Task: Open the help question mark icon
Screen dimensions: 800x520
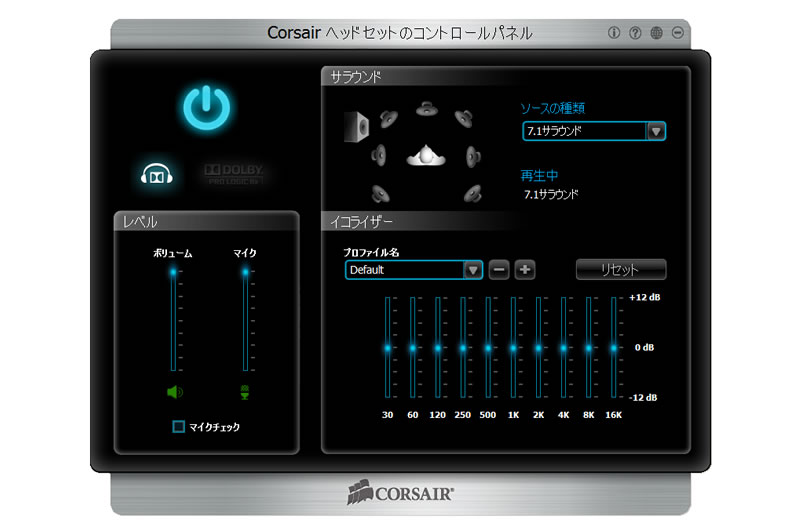Action: click(635, 33)
